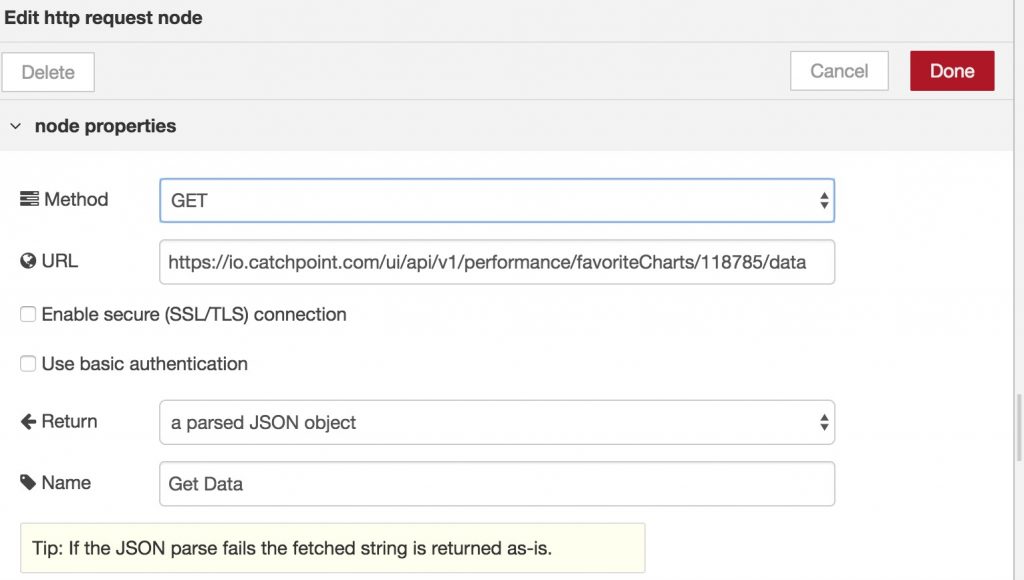The height and width of the screenshot is (580, 1024).
Task: Enable secure (SSL/TLS) connection checkbox
Action: (28, 314)
